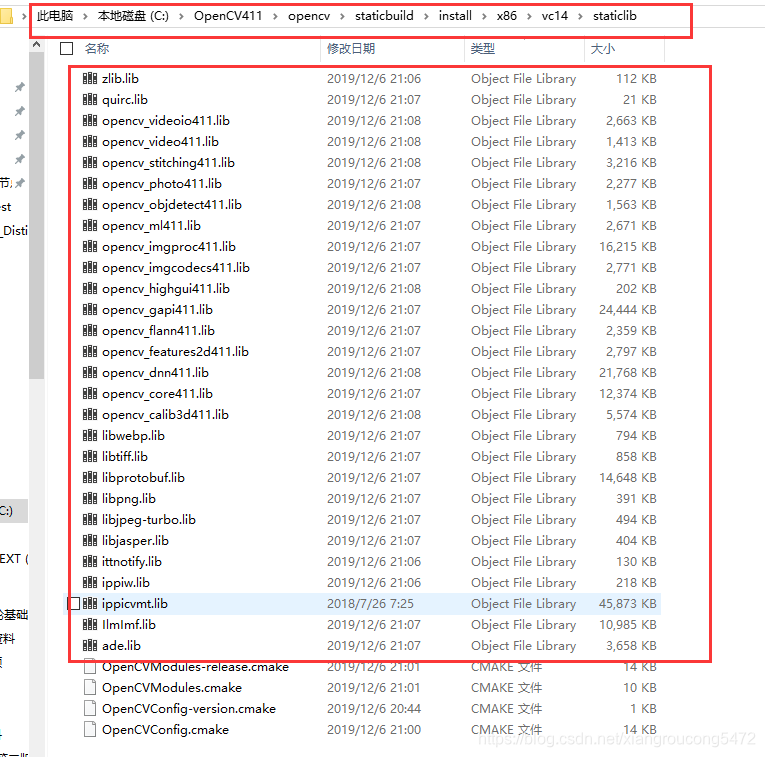This screenshot has height=757, width=765.
Task: Check the box beside ippicvmt.lib
Action: [73, 603]
